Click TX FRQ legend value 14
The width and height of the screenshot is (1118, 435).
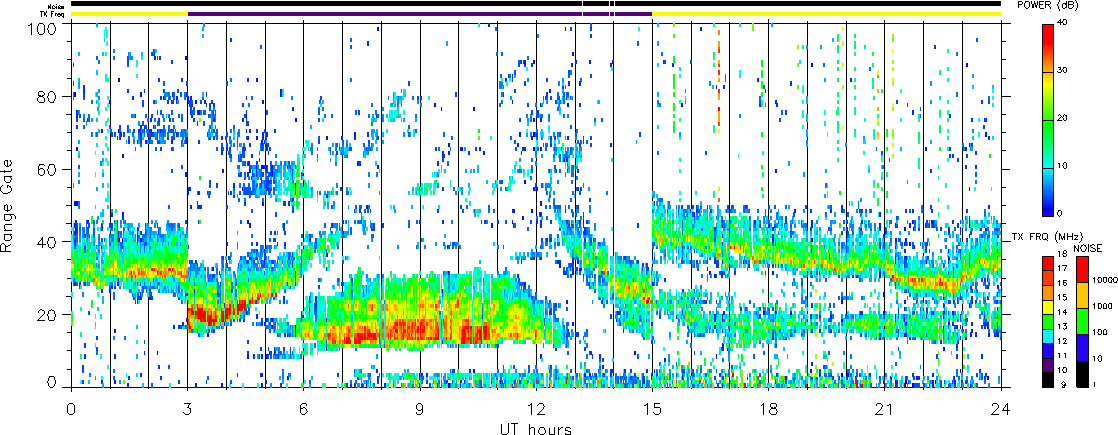[1062, 312]
